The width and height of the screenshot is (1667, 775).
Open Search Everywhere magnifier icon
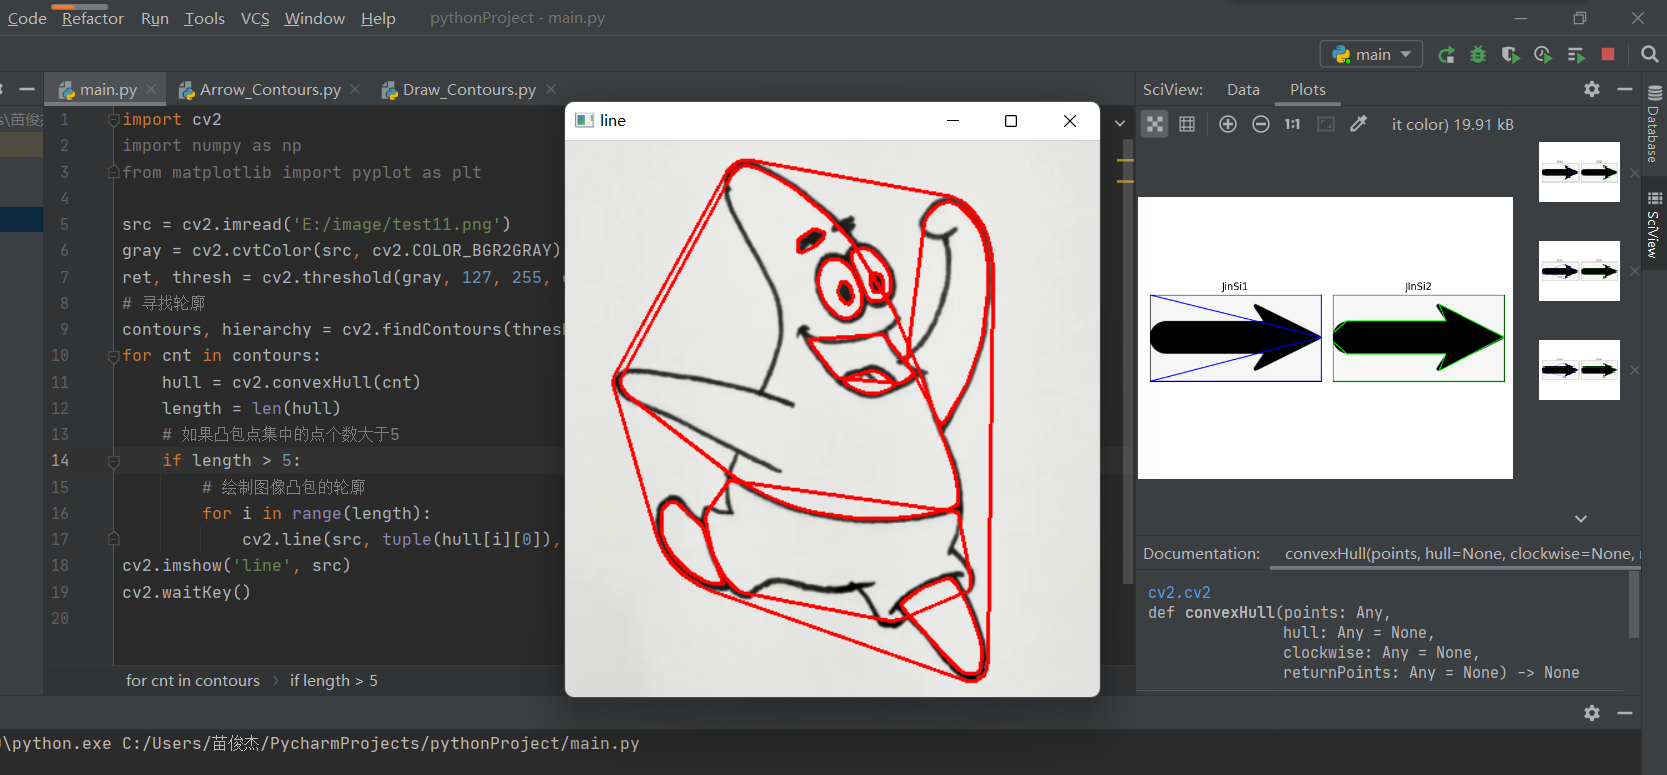pos(1650,54)
